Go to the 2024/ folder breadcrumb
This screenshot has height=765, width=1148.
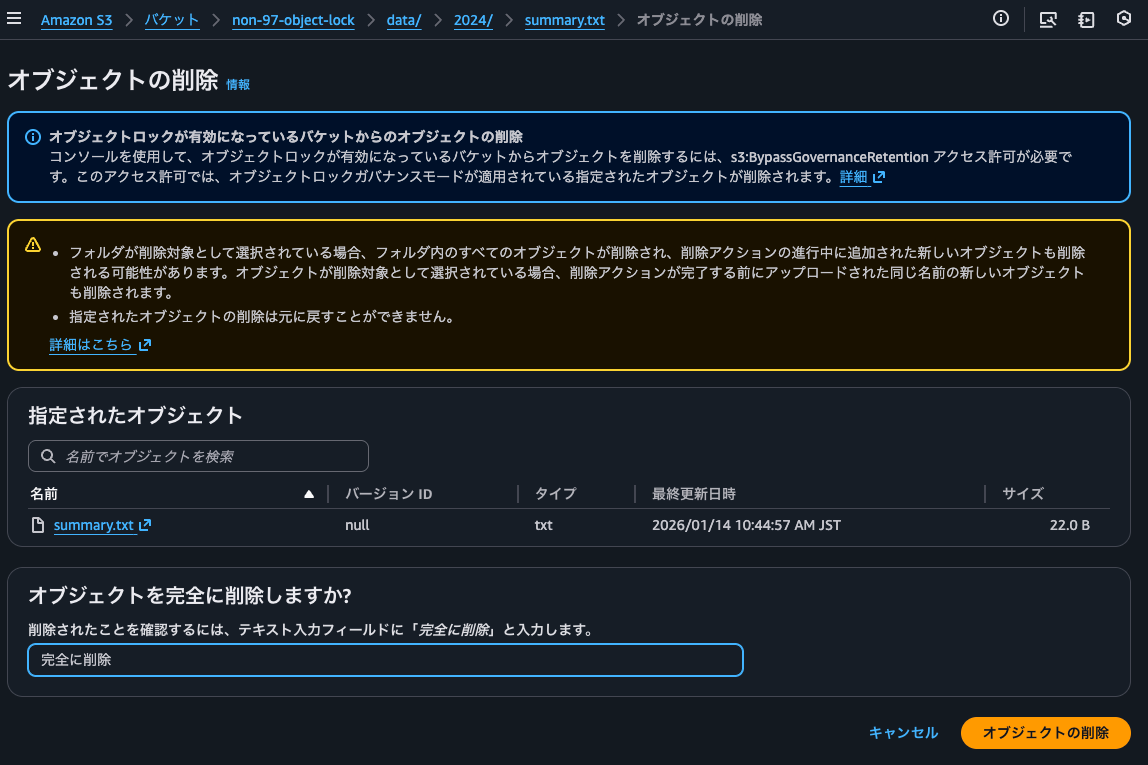[472, 19]
